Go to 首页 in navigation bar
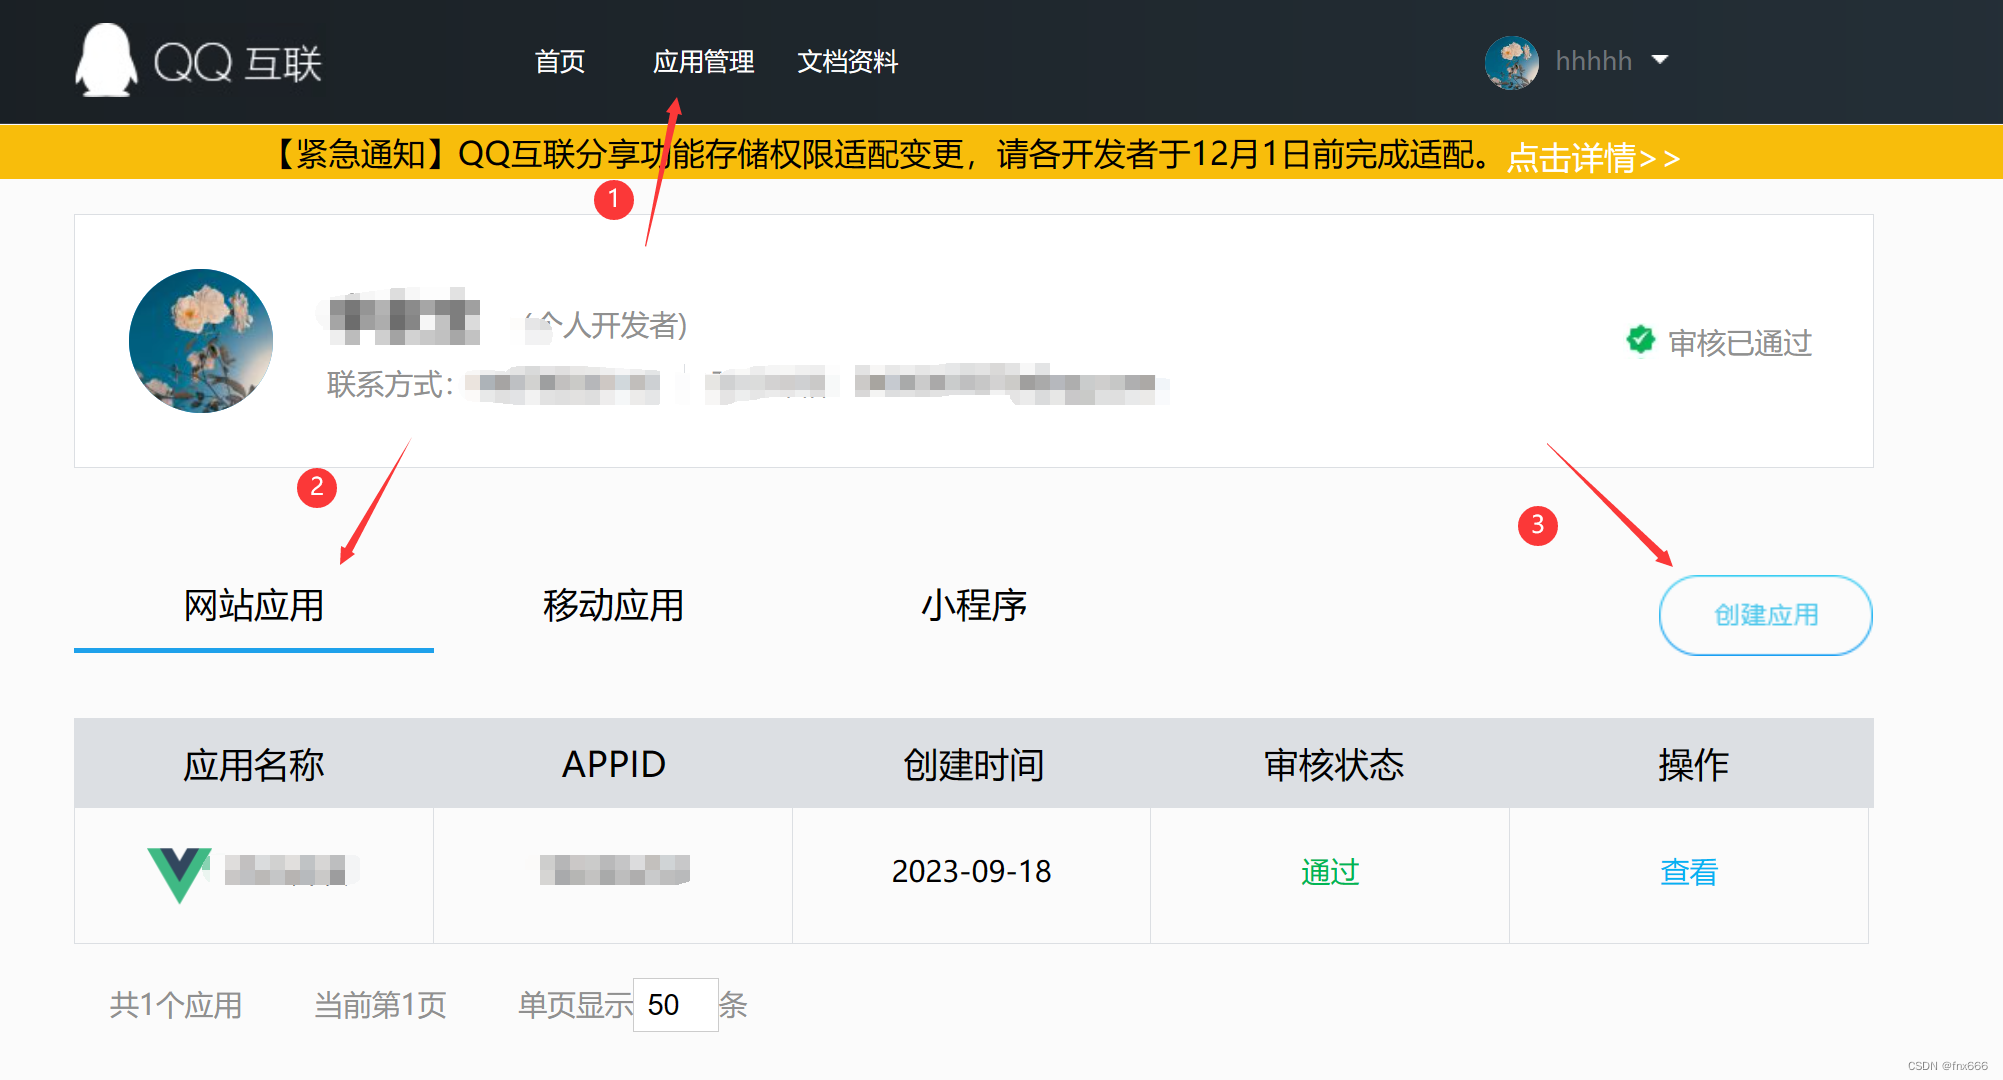 pyautogui.click(x=560, y=62)
